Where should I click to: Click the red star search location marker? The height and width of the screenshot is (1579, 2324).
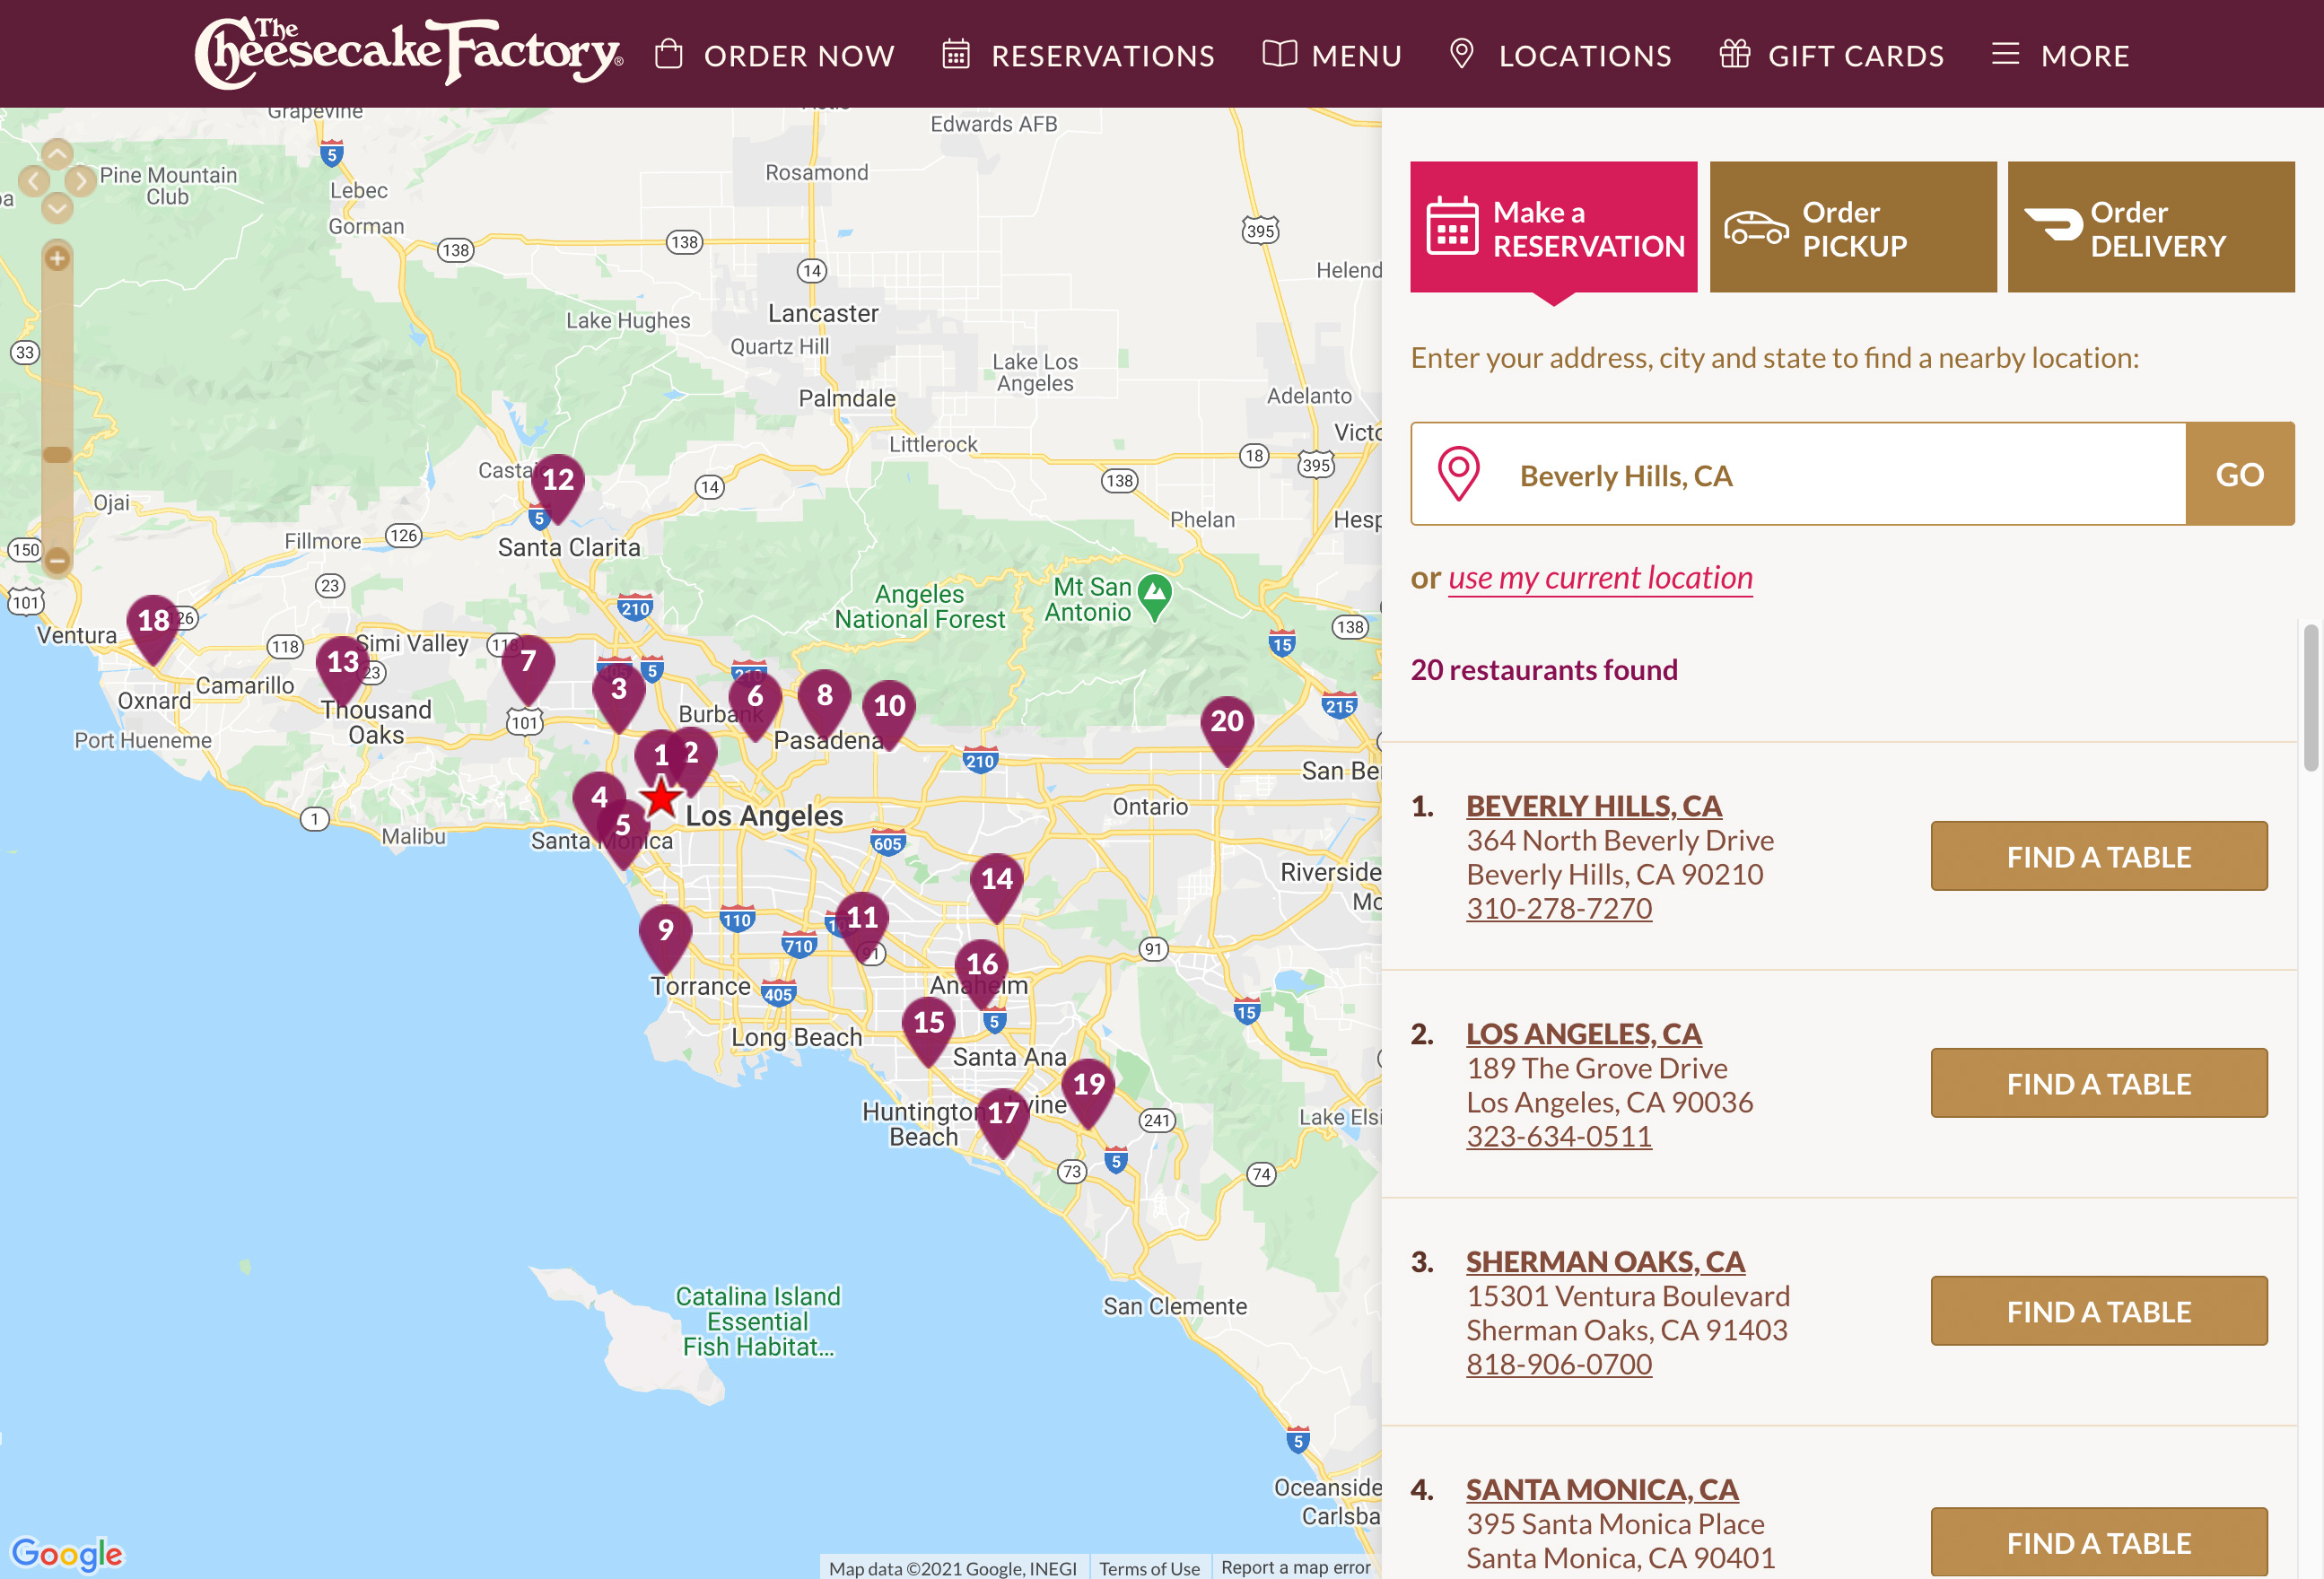[x=661, y=798]
